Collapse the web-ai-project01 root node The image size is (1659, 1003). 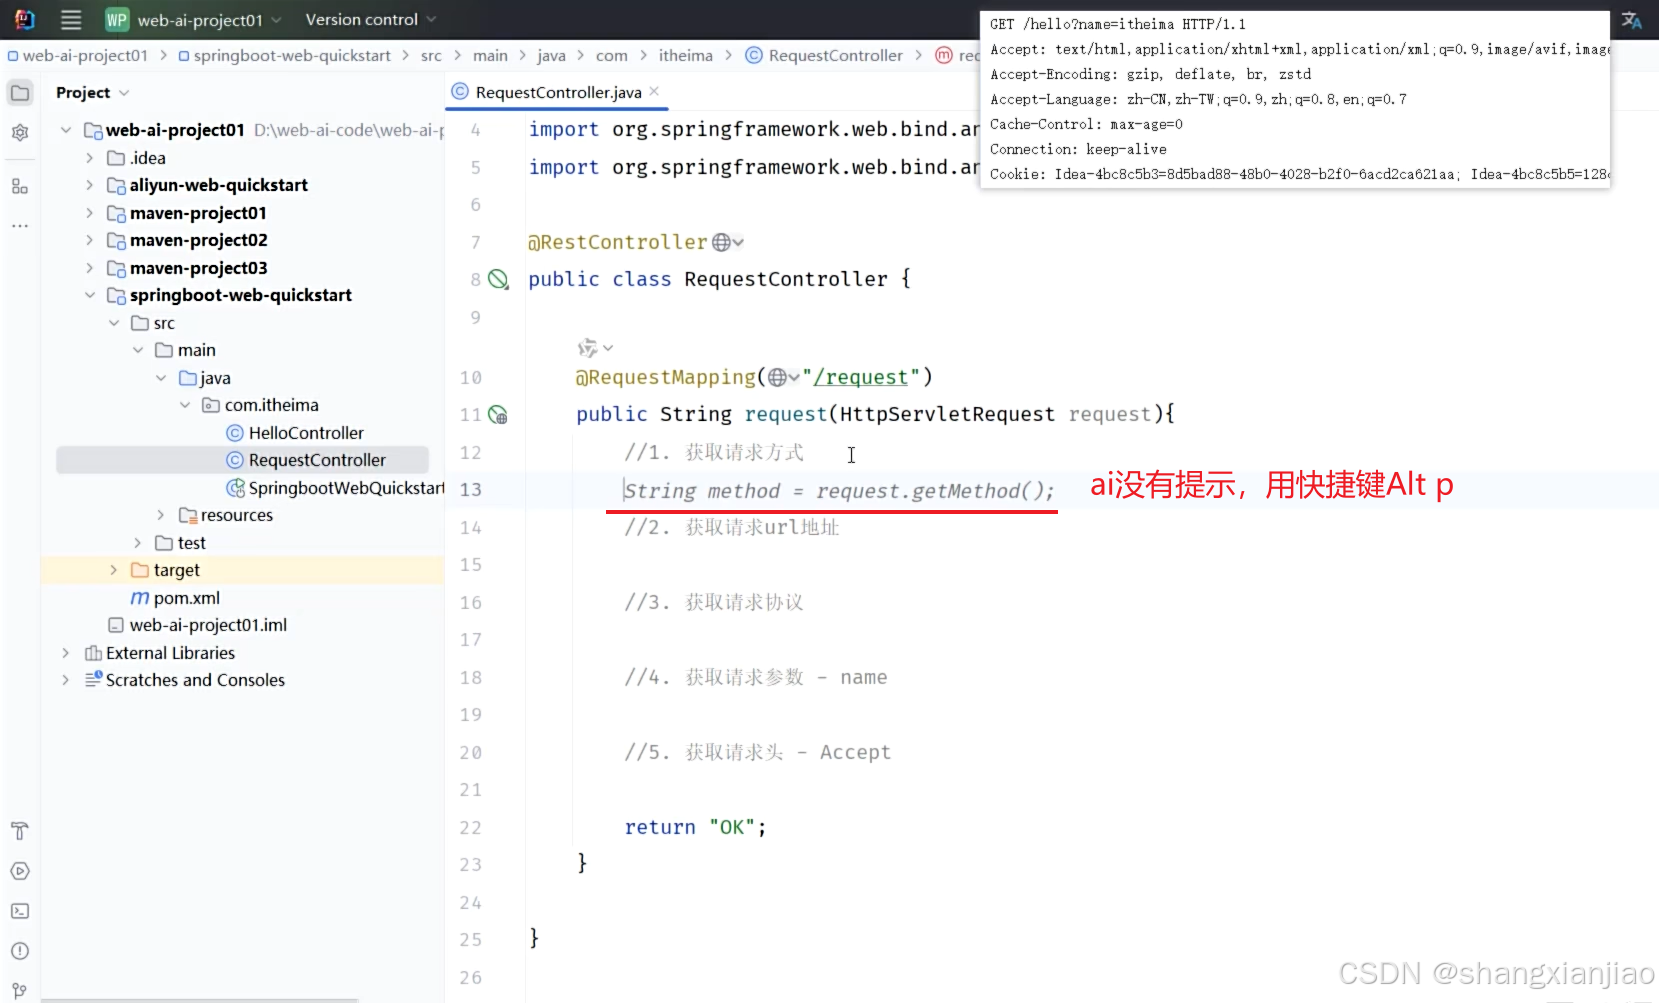click(x=66, y=130)
